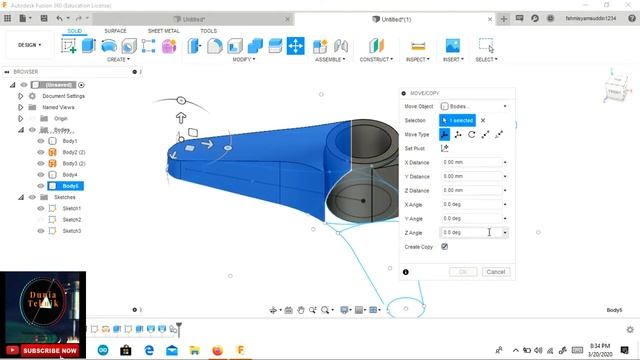This screenshot has height=360, width=640.
Task: Toggle visibility of Body4
Action: (40, 175)
